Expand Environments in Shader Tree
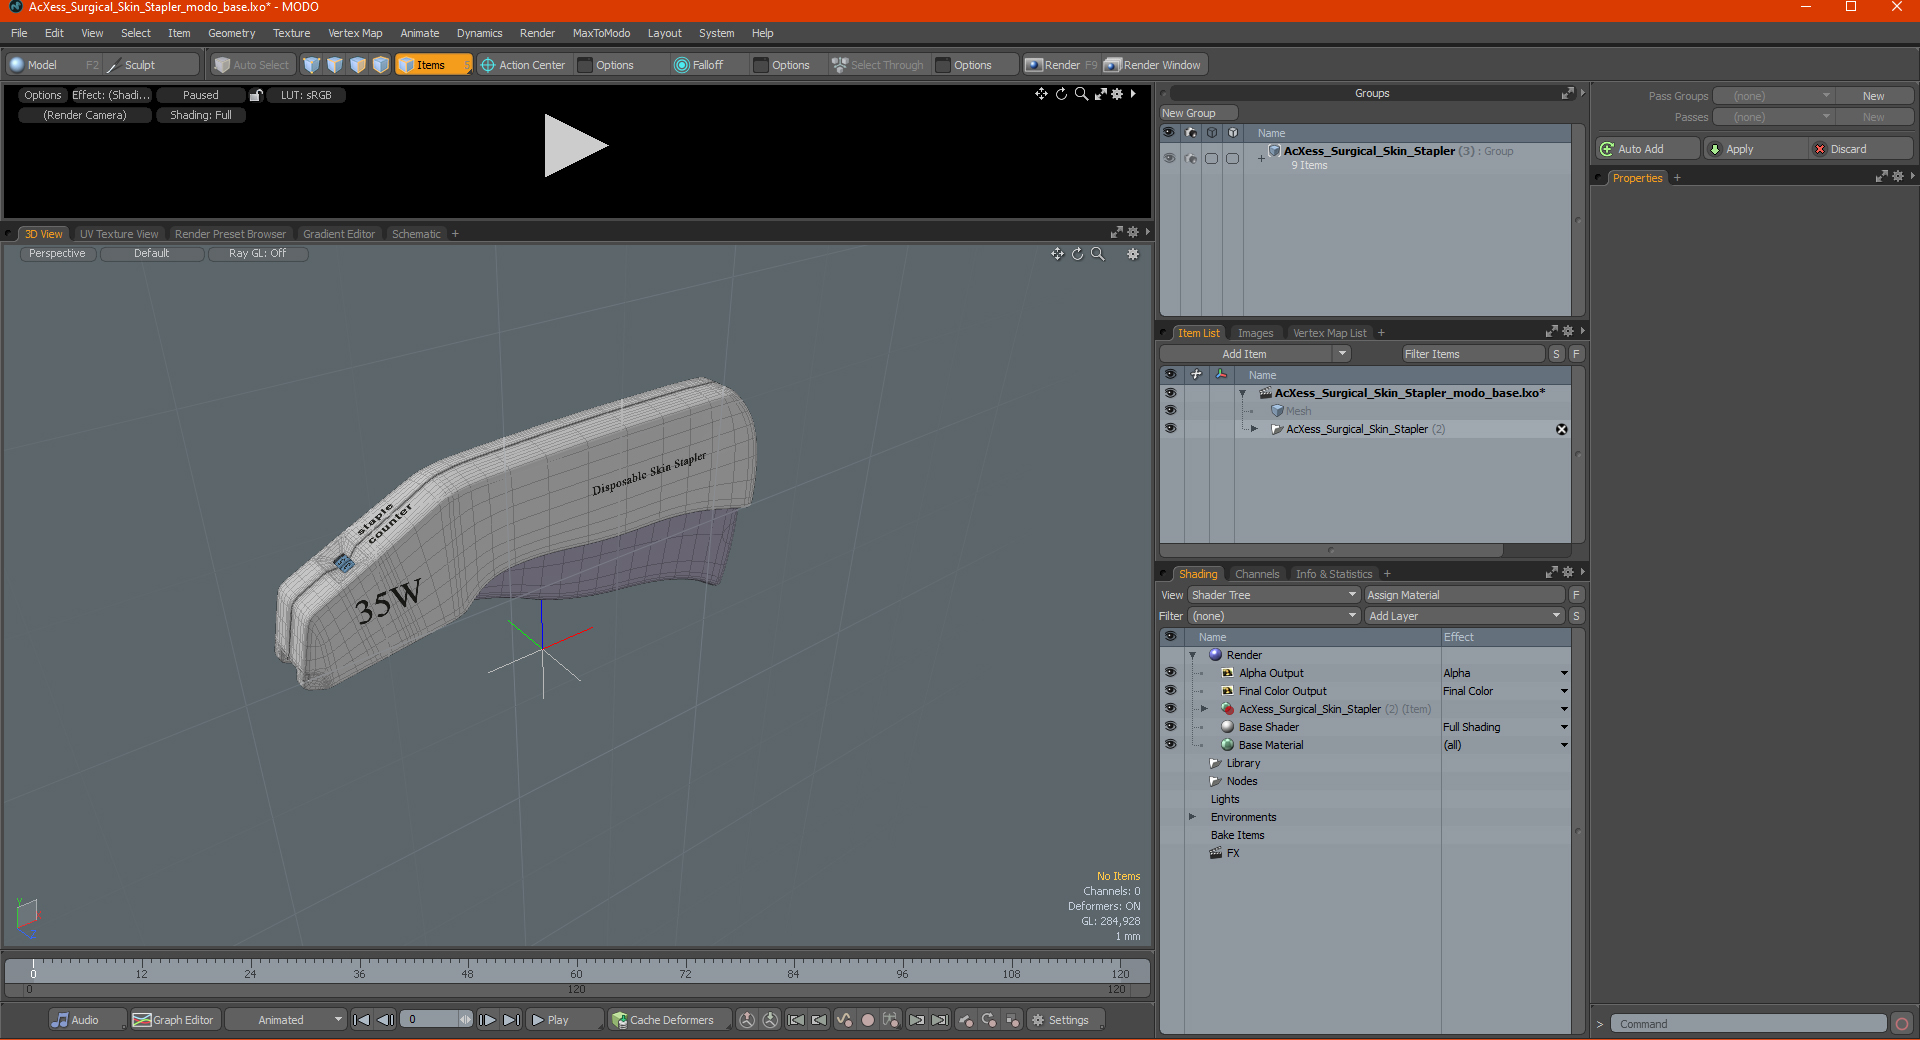The image size is (1920, 1040). pyautogui.click(x=1193, y=817)
